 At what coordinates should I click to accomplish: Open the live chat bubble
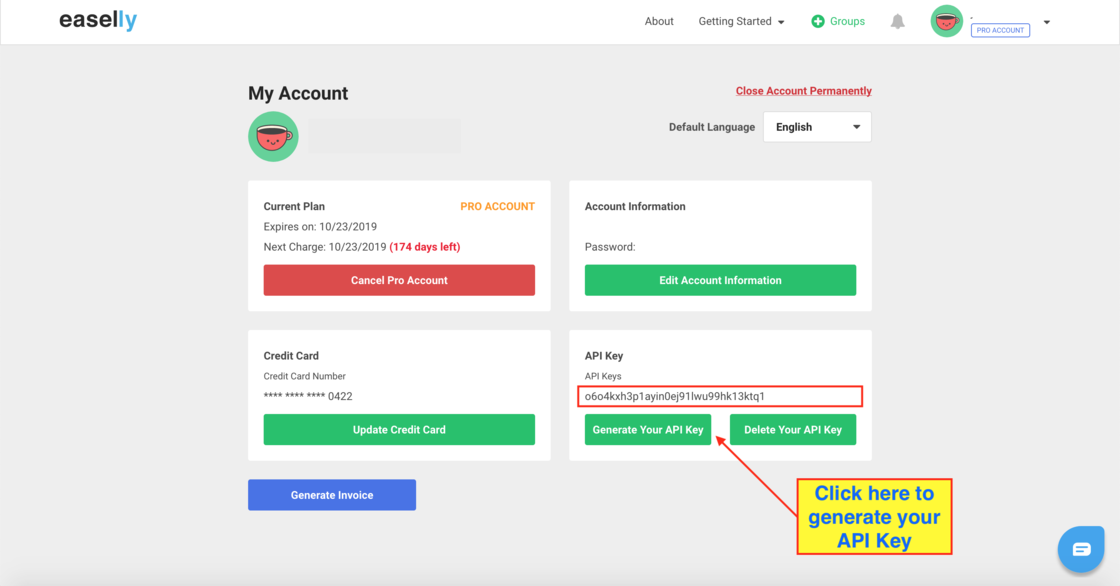[x=1081, y=549]
